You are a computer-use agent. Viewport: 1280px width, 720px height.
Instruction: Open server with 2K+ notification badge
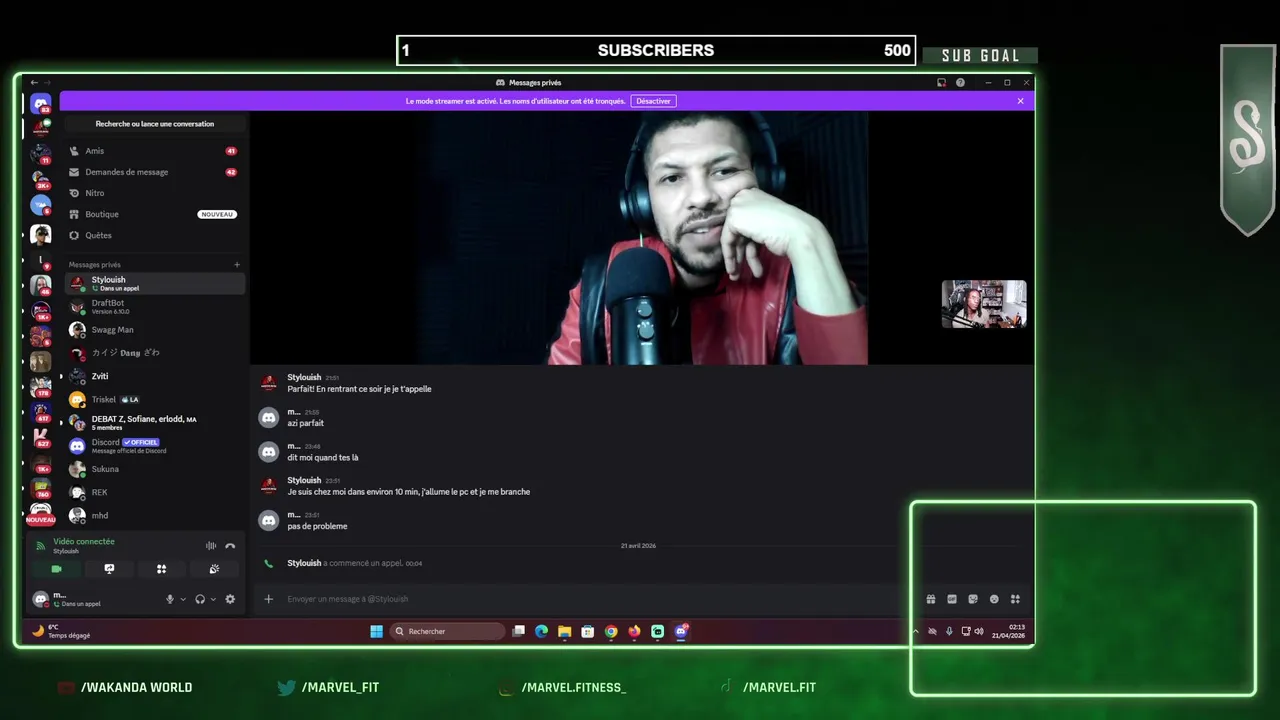pos(41,180)
